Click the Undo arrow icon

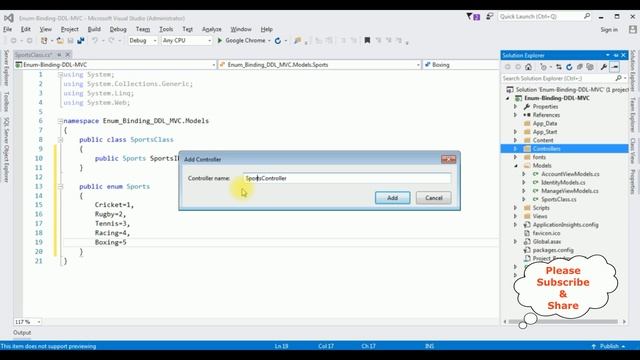click(95, 41)
